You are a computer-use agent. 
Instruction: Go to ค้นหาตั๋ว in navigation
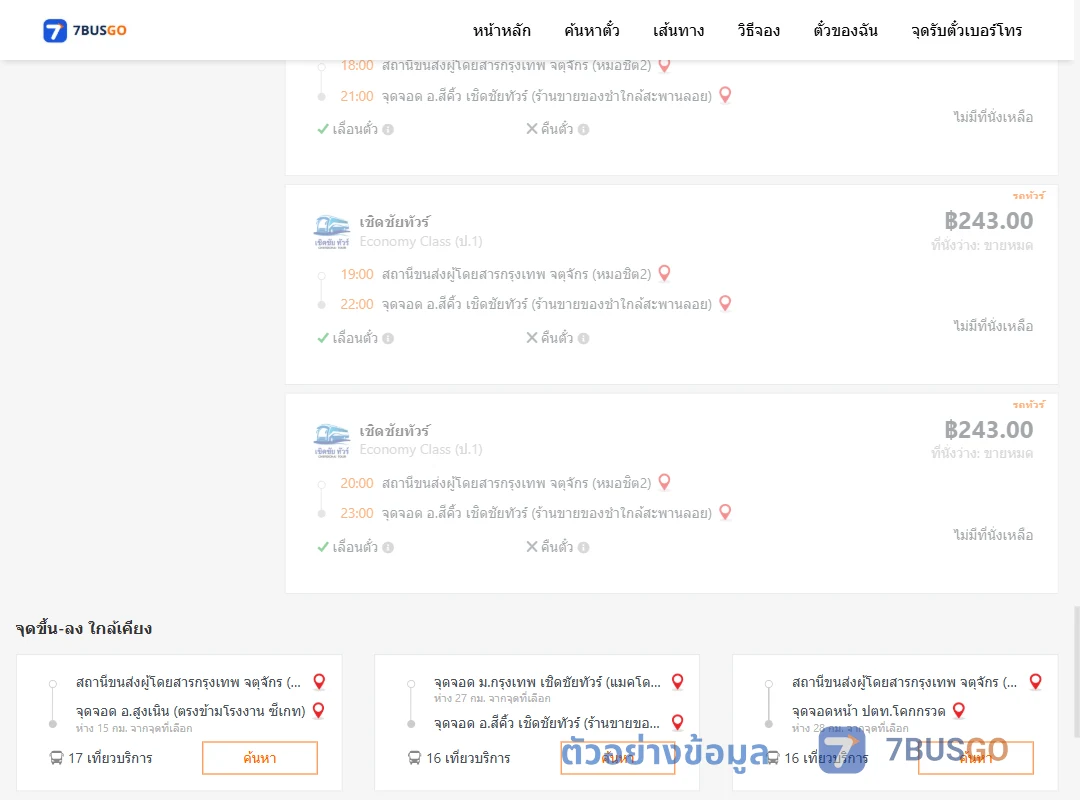pyautogui.click(x=592, y=30)
